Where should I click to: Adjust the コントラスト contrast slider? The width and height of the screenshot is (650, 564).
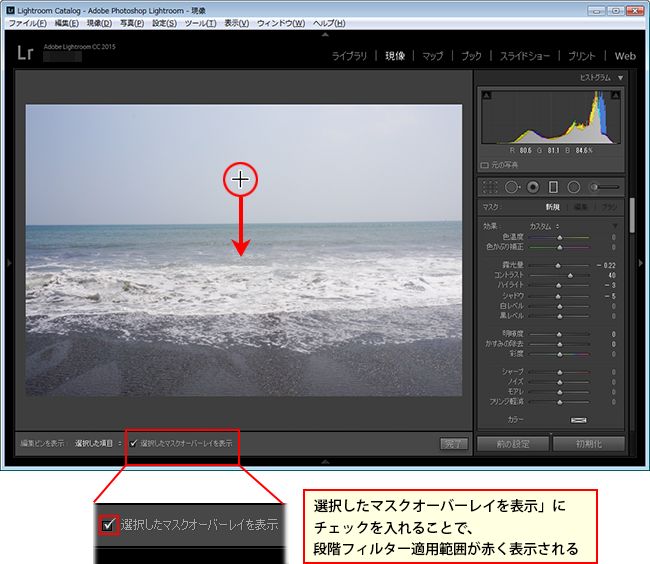point(570,275)
